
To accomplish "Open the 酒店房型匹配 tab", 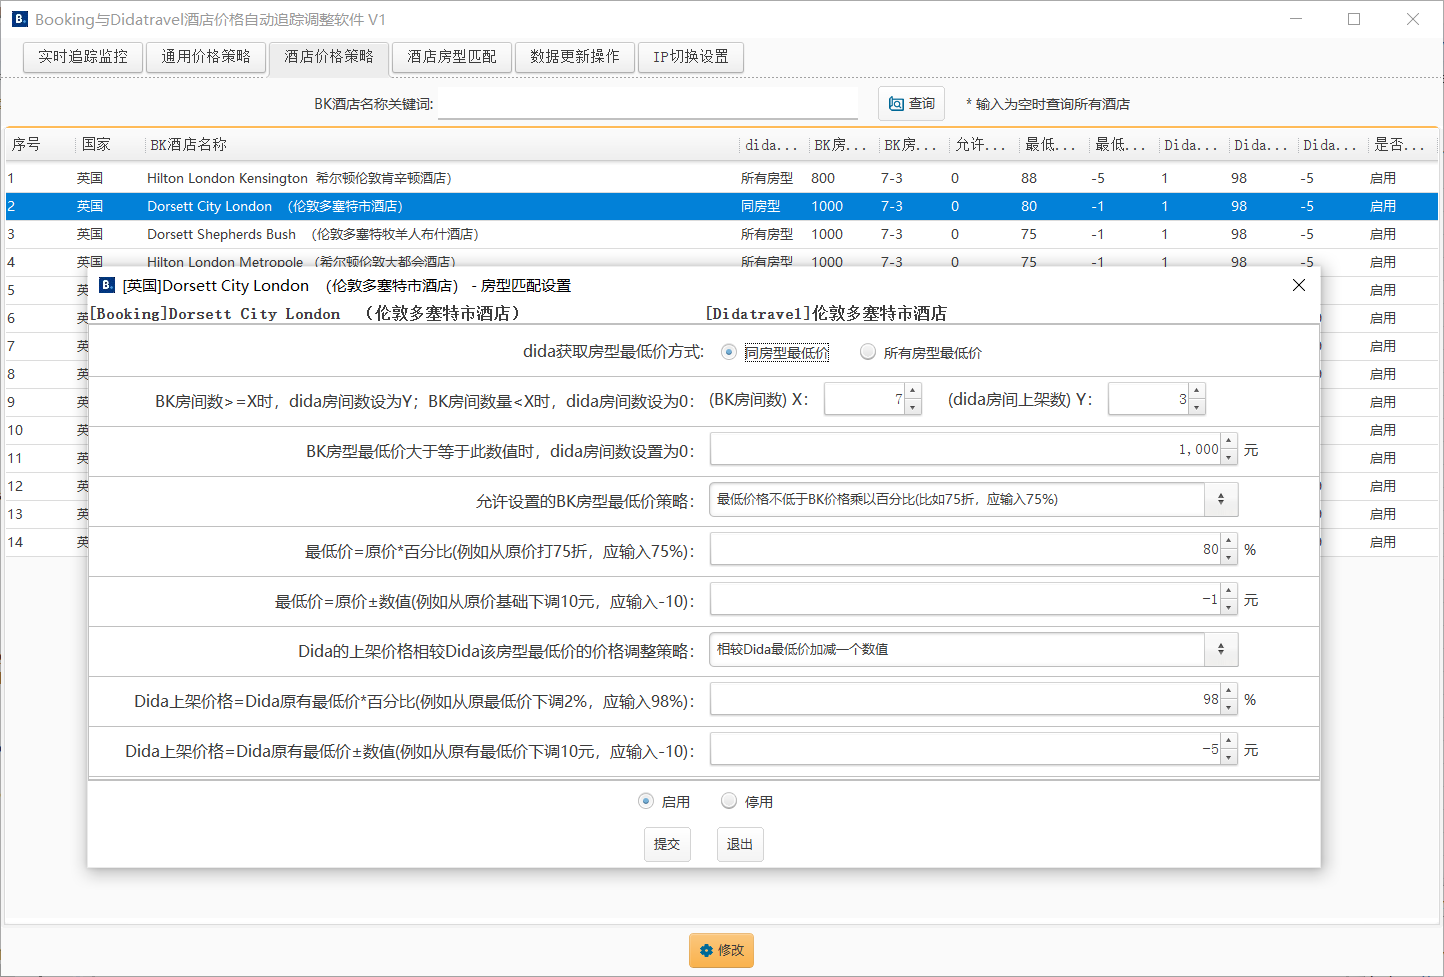I will [452, 57].
